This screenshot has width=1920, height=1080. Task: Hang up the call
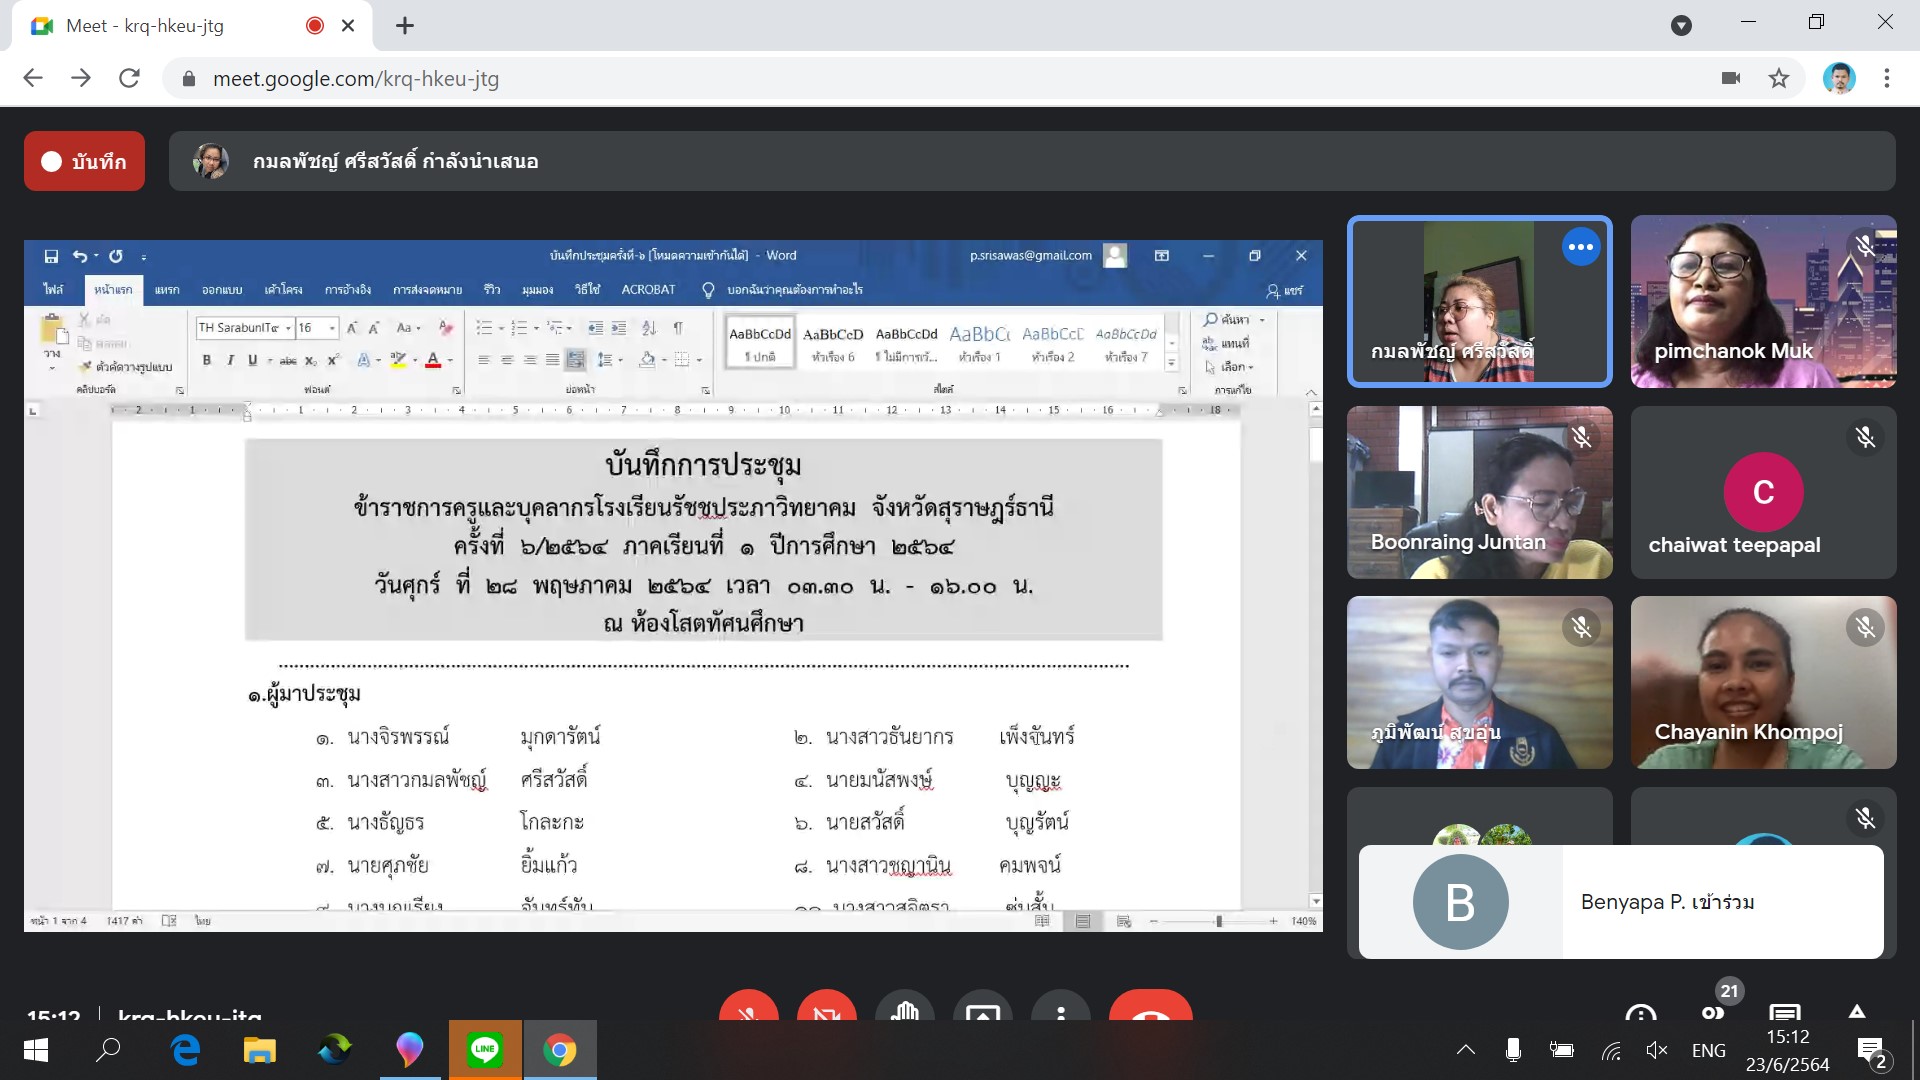(x=1150, y=1008)
